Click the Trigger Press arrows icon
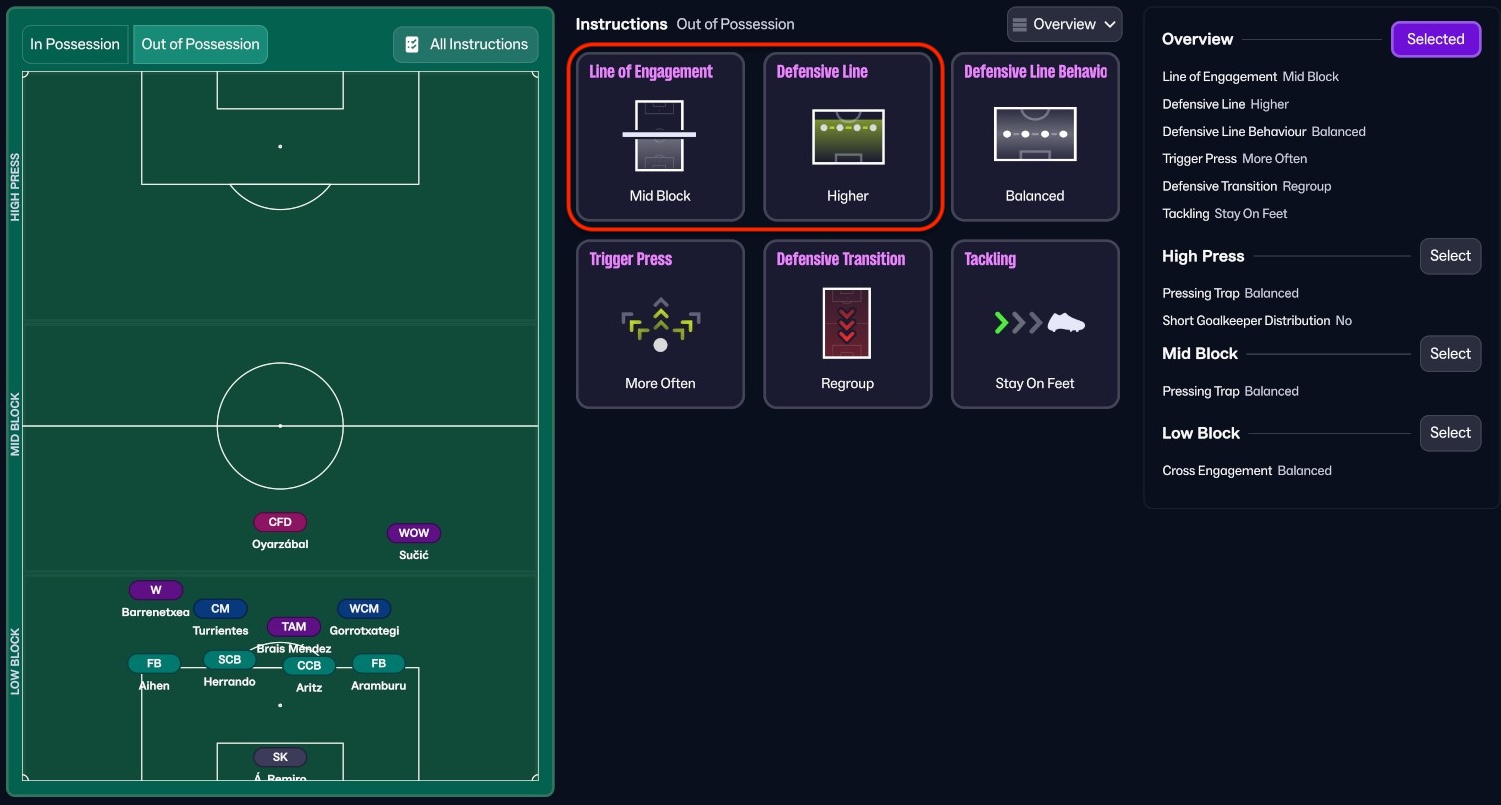 660,324
